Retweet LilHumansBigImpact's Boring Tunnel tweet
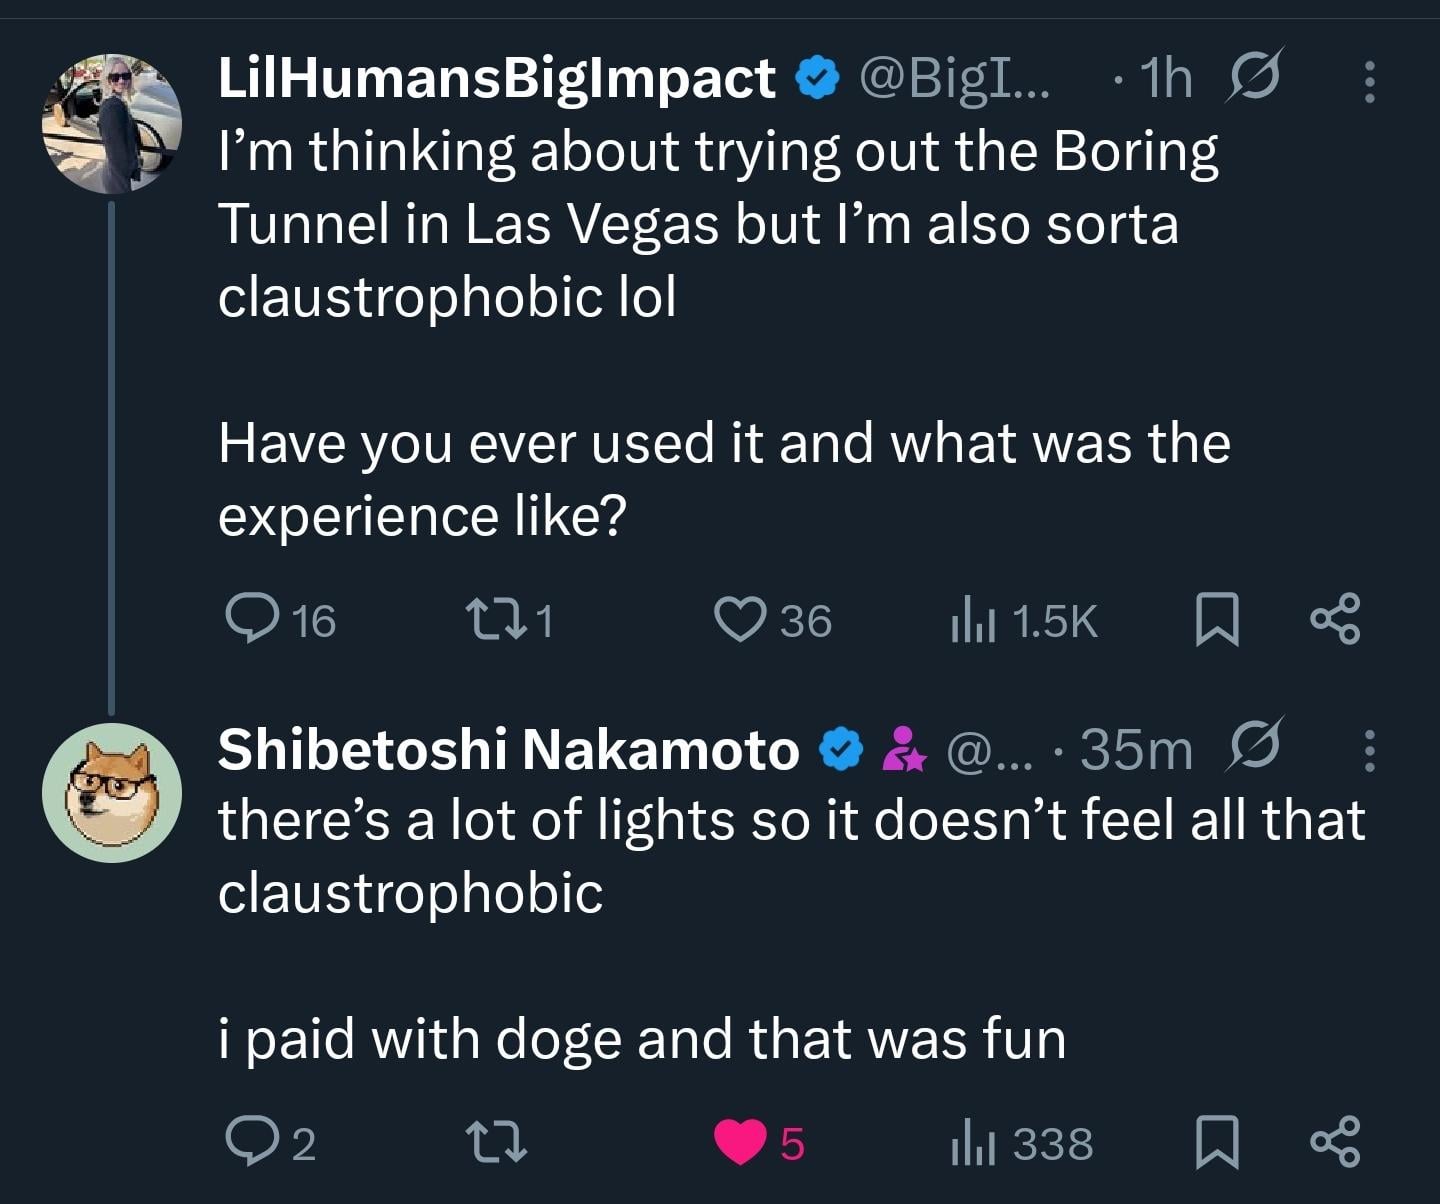The width and height of the screenshot is (1440, 1204). click(496, 618)
